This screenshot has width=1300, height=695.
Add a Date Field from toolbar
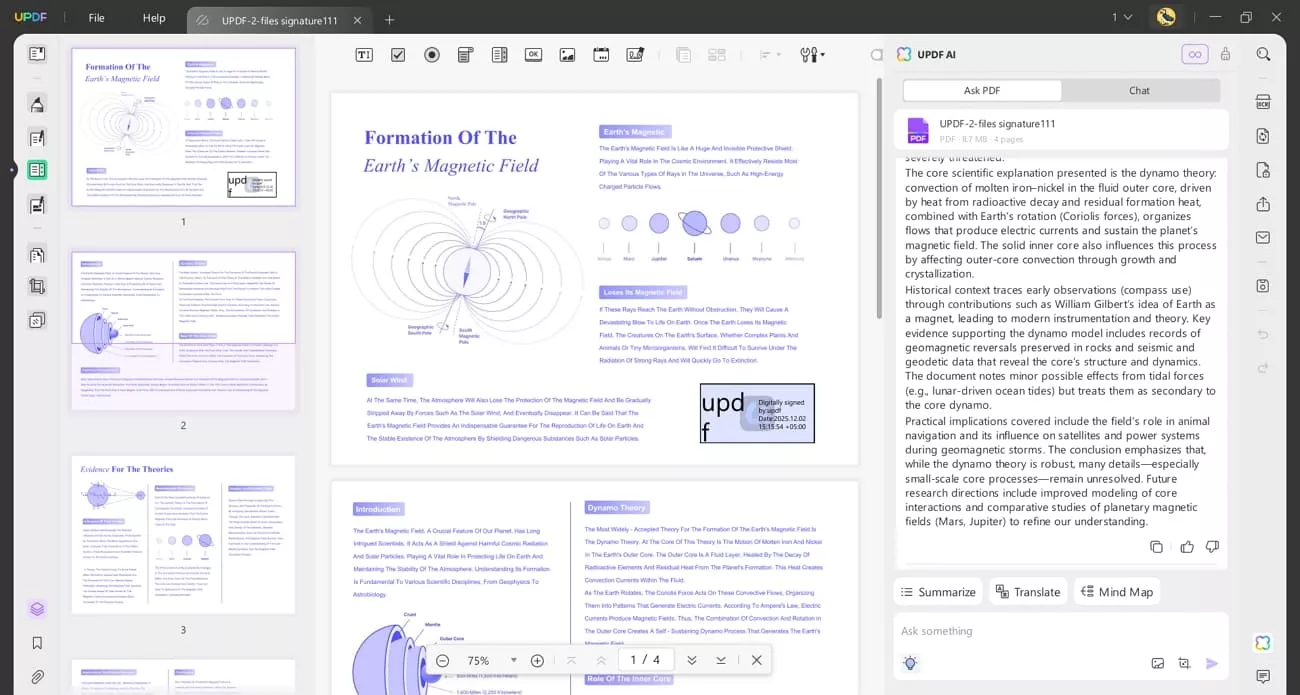[x=601, y=55]
